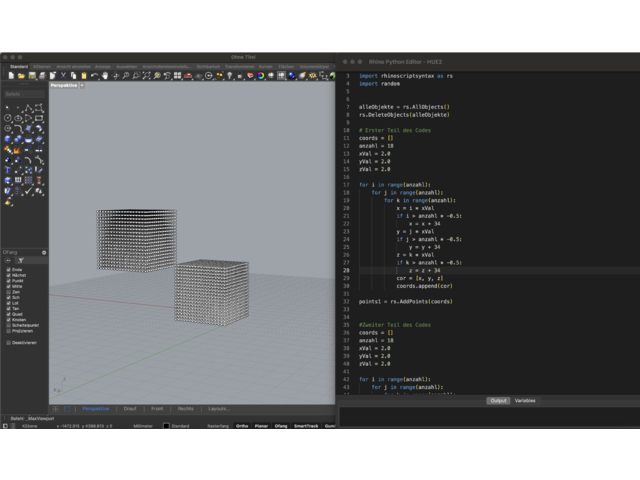Select the blue Box solid tool
The image size is (640, 480).
[x=8, y=139]
